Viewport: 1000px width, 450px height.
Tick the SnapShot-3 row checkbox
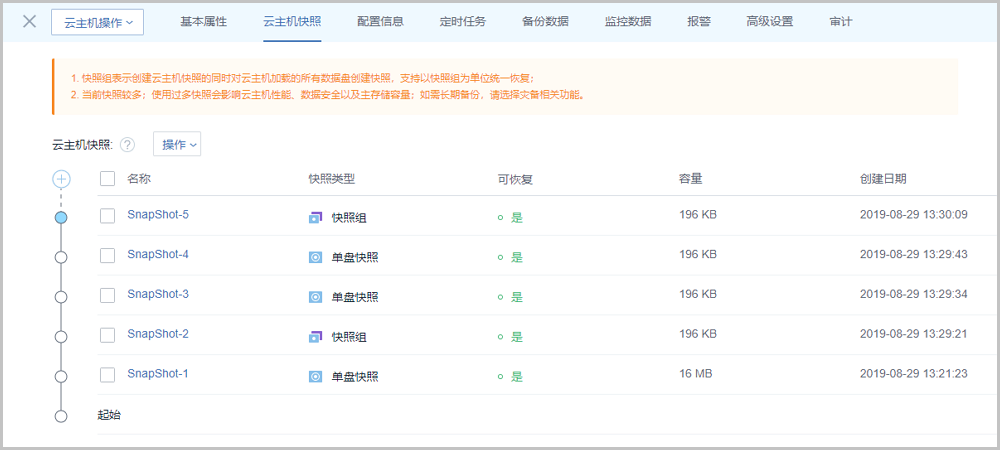108,295
